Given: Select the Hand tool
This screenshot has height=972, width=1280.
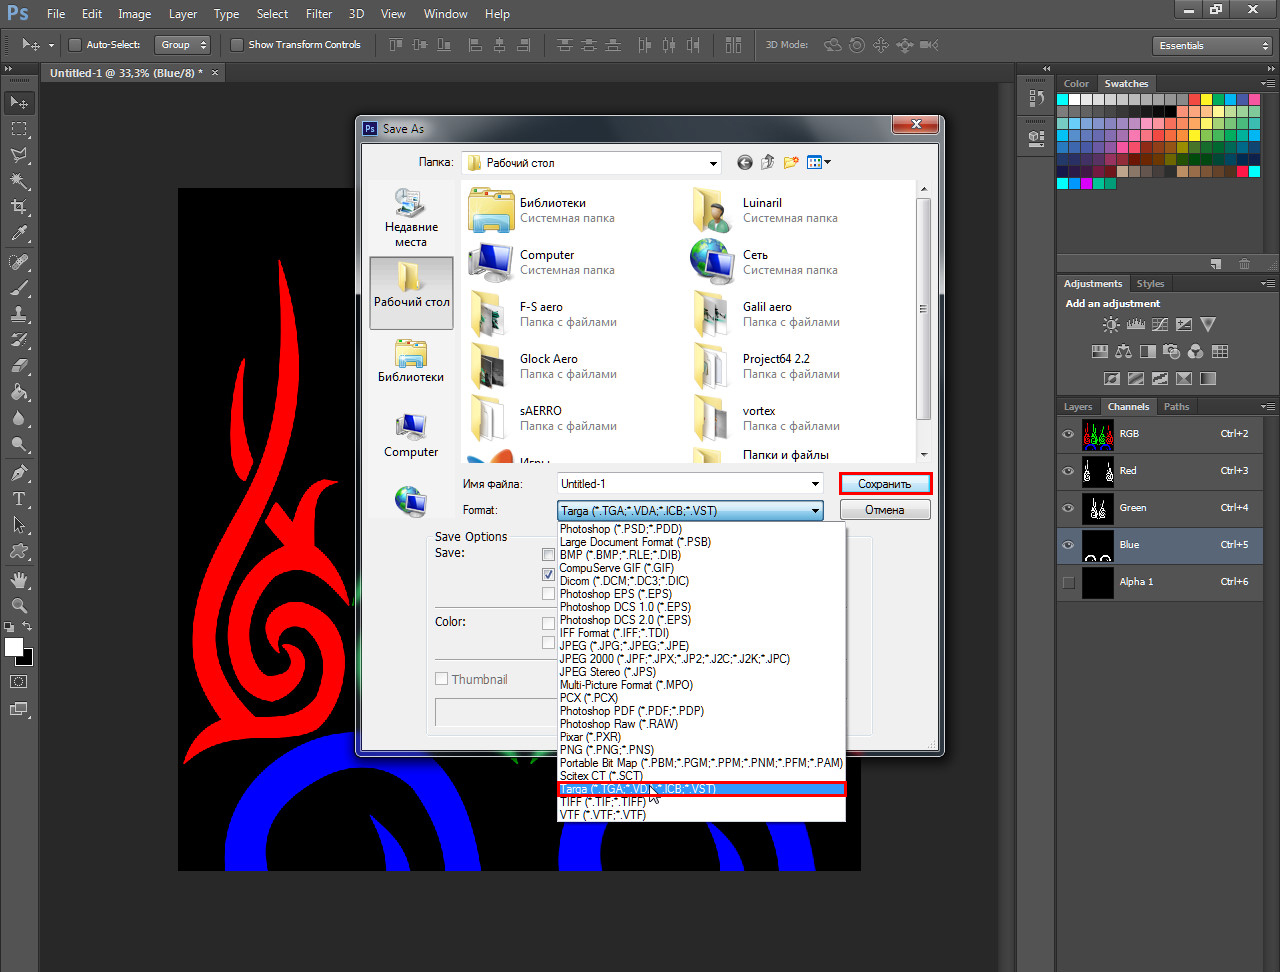Looking at the screenshot, I should click(19, 580).
